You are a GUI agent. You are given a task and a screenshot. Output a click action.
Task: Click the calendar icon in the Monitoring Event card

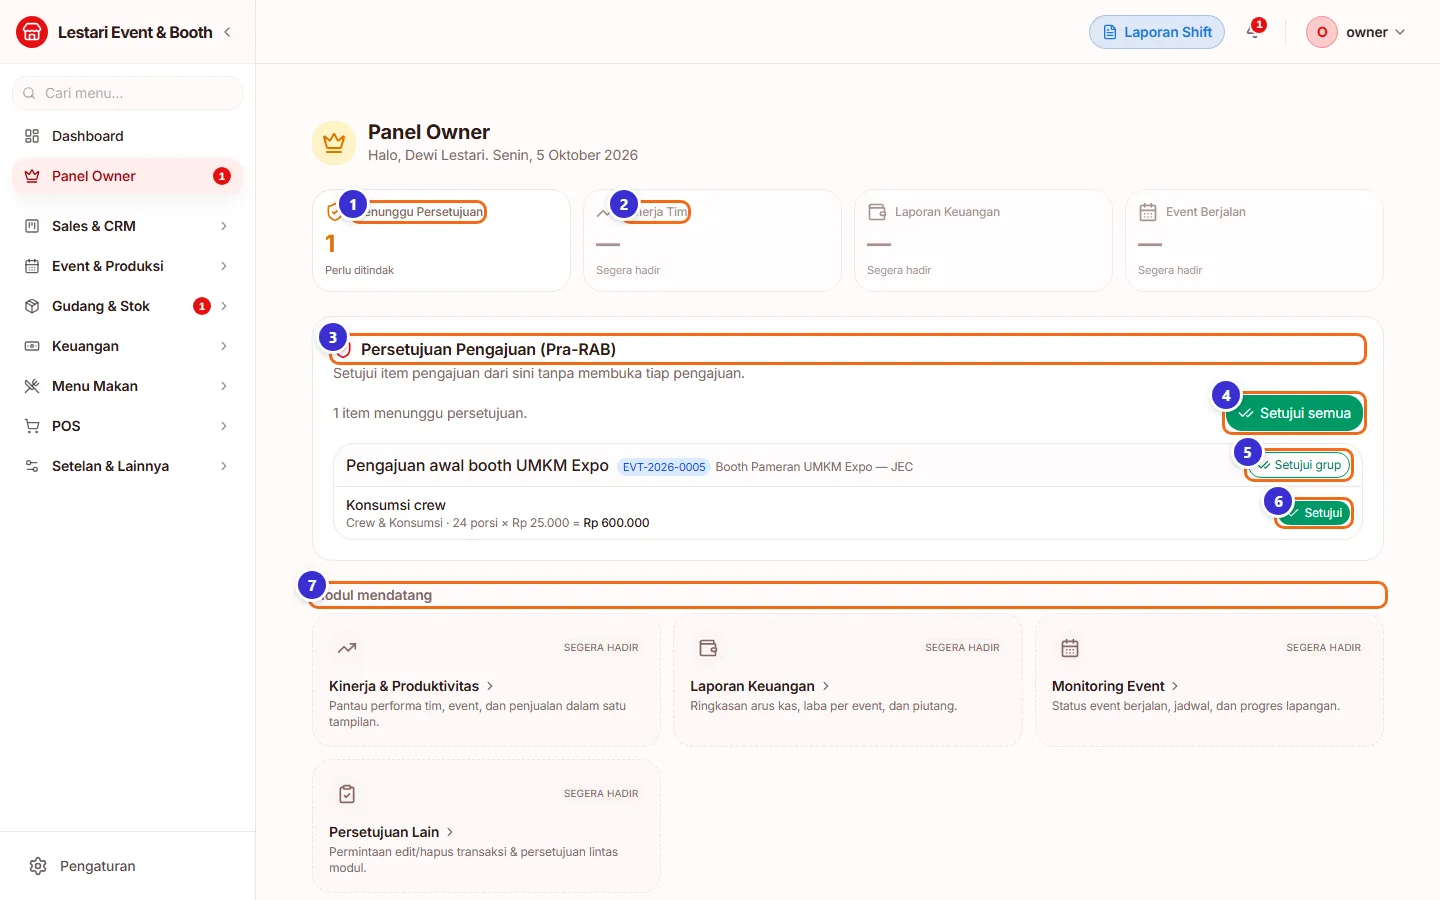click(1070, 648)
